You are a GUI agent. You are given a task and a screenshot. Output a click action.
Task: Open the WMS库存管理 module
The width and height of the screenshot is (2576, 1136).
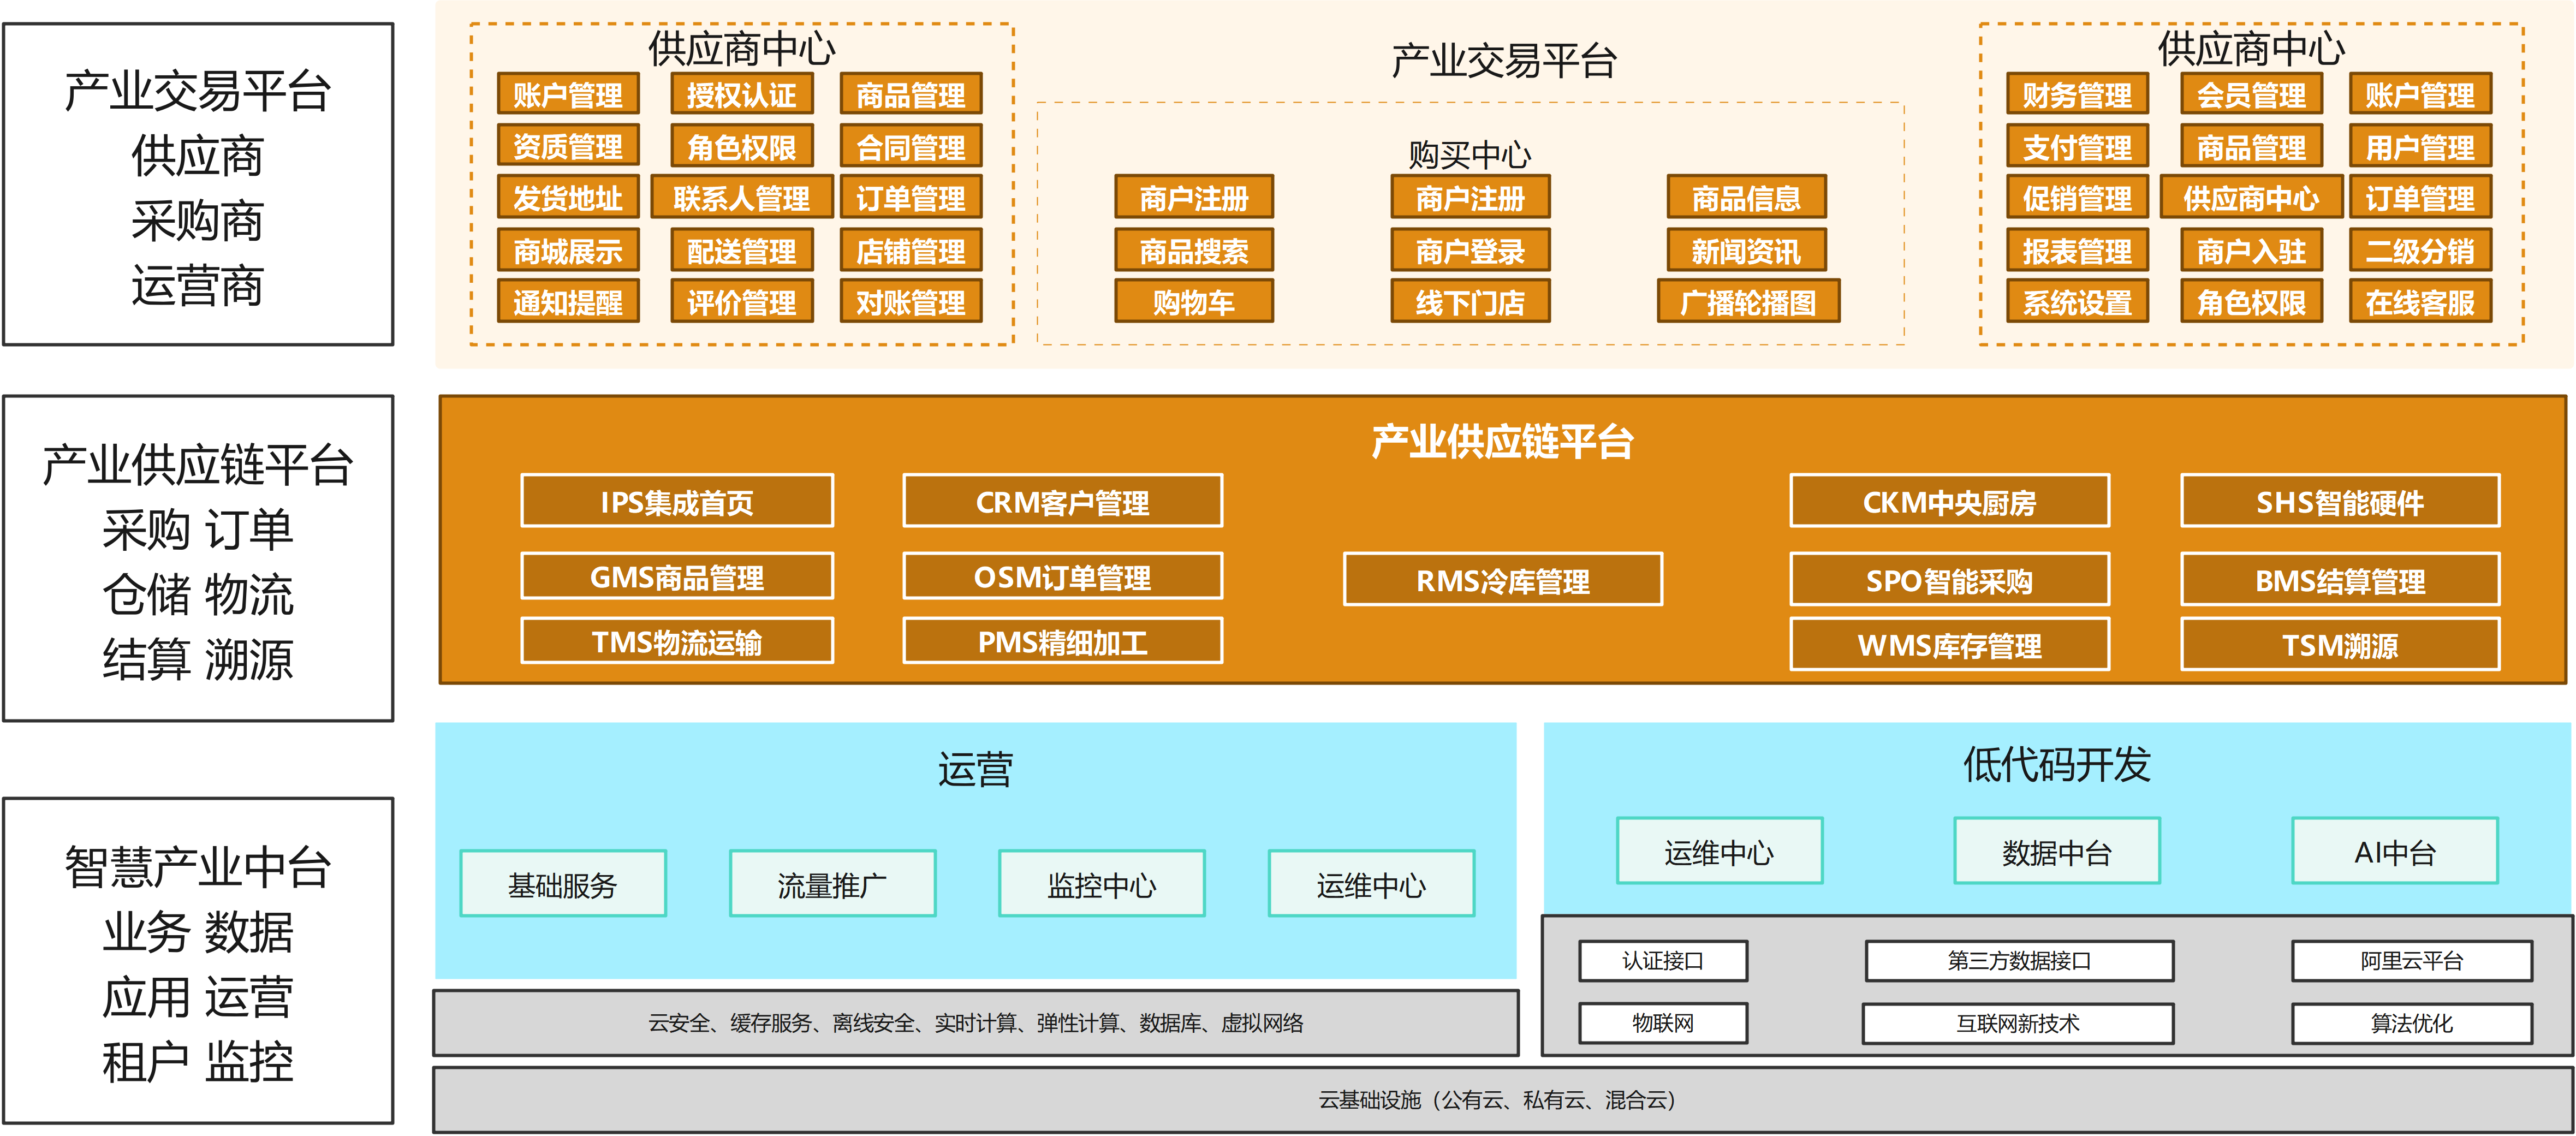click(x=1949, y=645)
